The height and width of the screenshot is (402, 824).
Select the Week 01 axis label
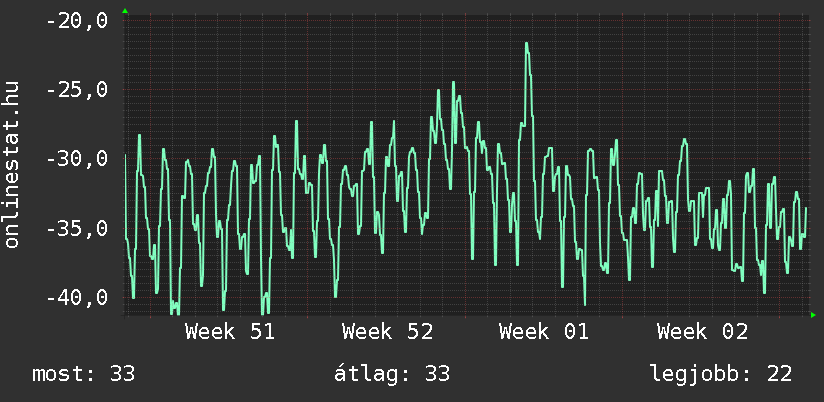click(x=544, y=332)
